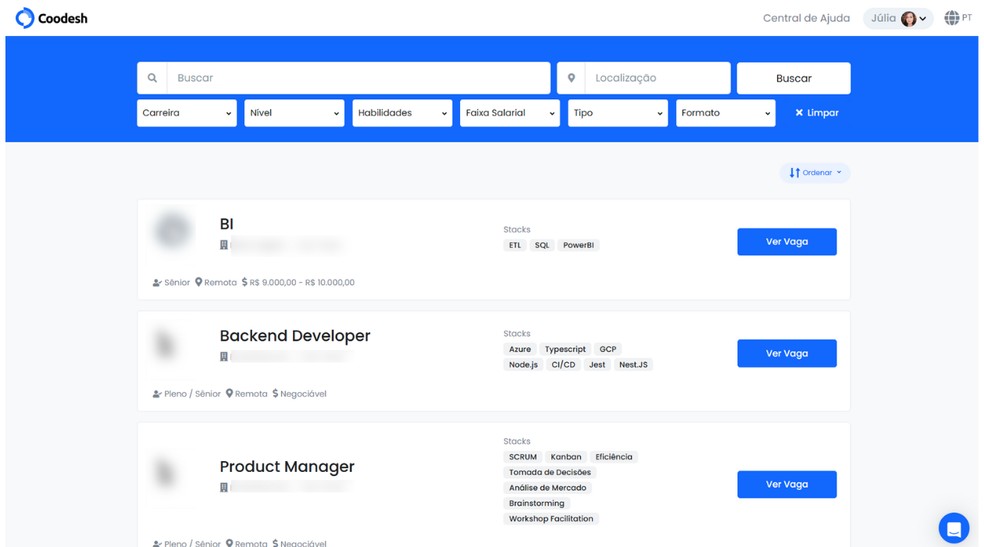
Task: Click the GCP stack tag
Action: coord(607,349)
